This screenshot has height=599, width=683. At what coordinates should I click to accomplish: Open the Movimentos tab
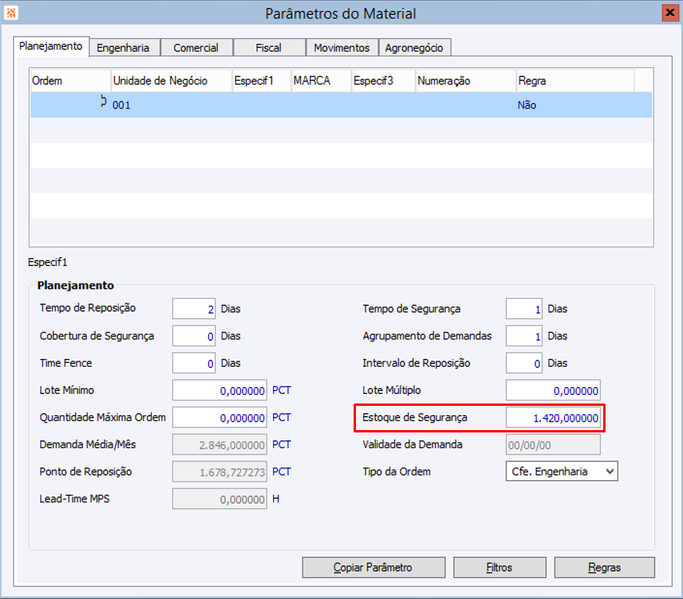pyautogui.click(x=342, y=48)
